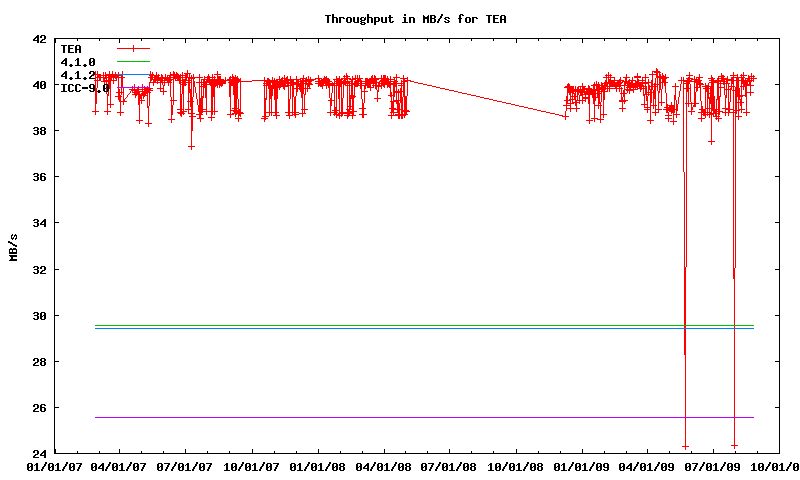Select the 36 y-axis tick label
The width and height of the screenshot is (800, 480).
pyautogui.click(x=39, y=178)
